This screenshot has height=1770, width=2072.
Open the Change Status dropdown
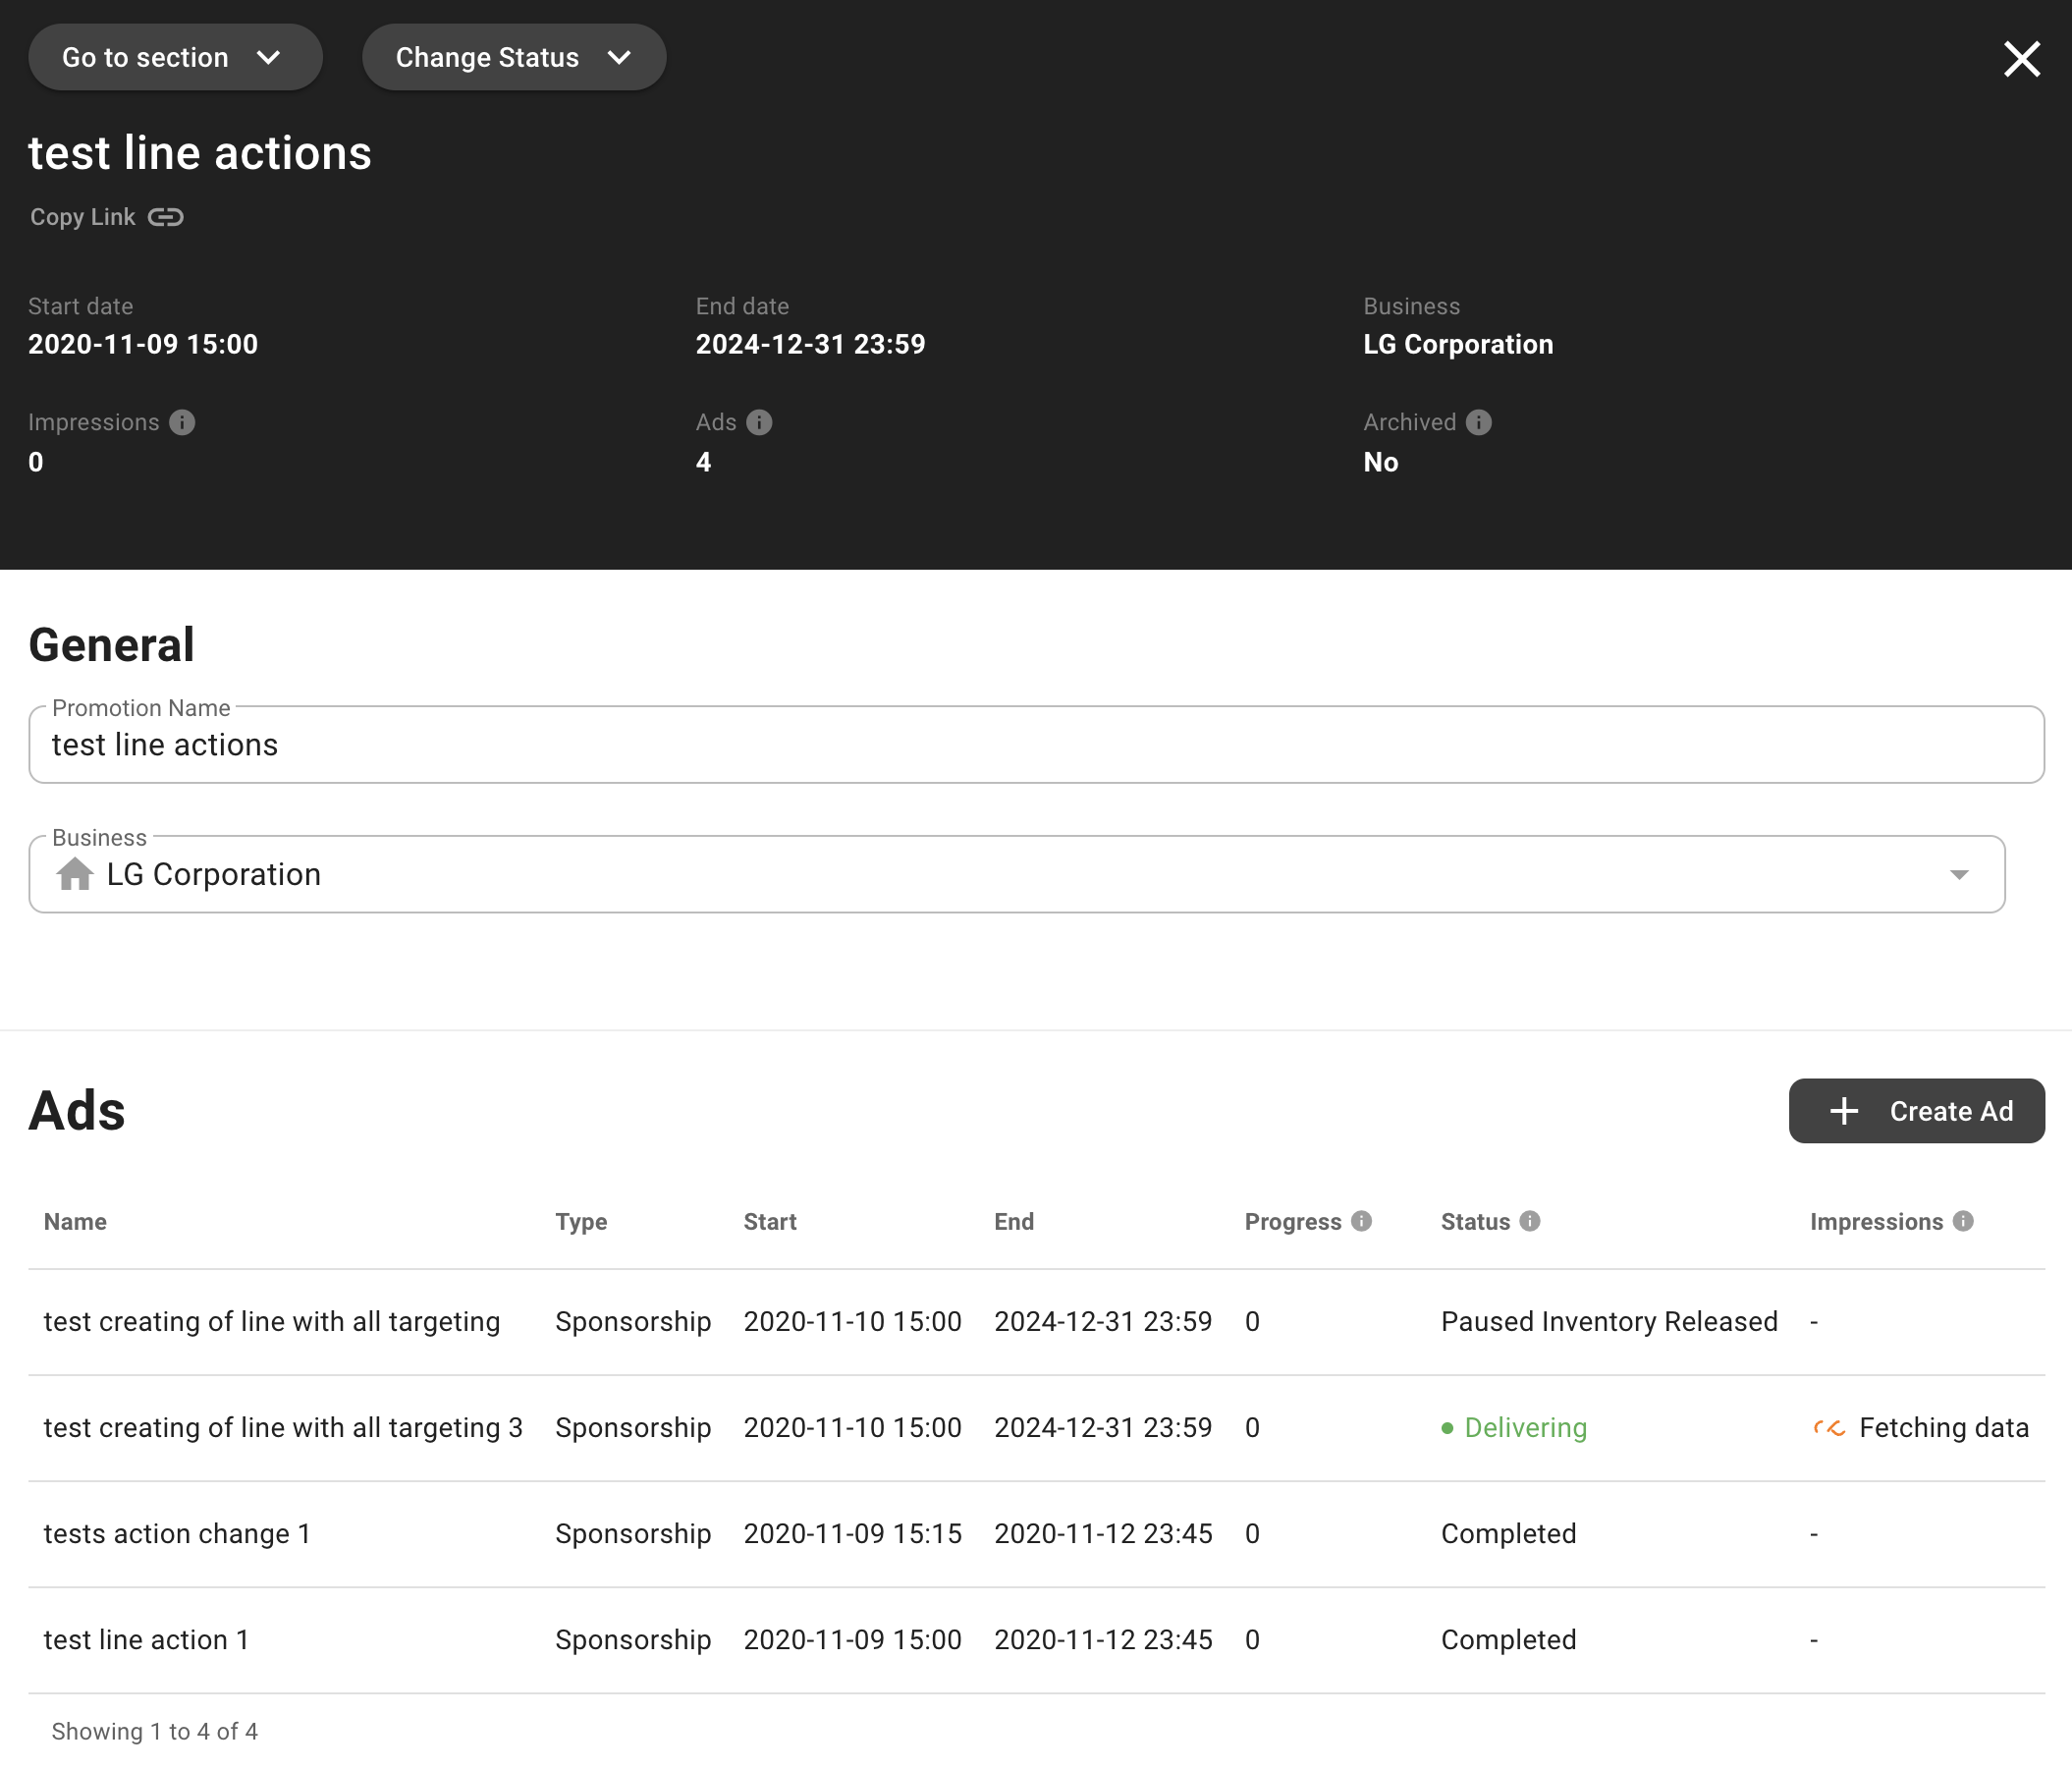(x=513, y=58)
